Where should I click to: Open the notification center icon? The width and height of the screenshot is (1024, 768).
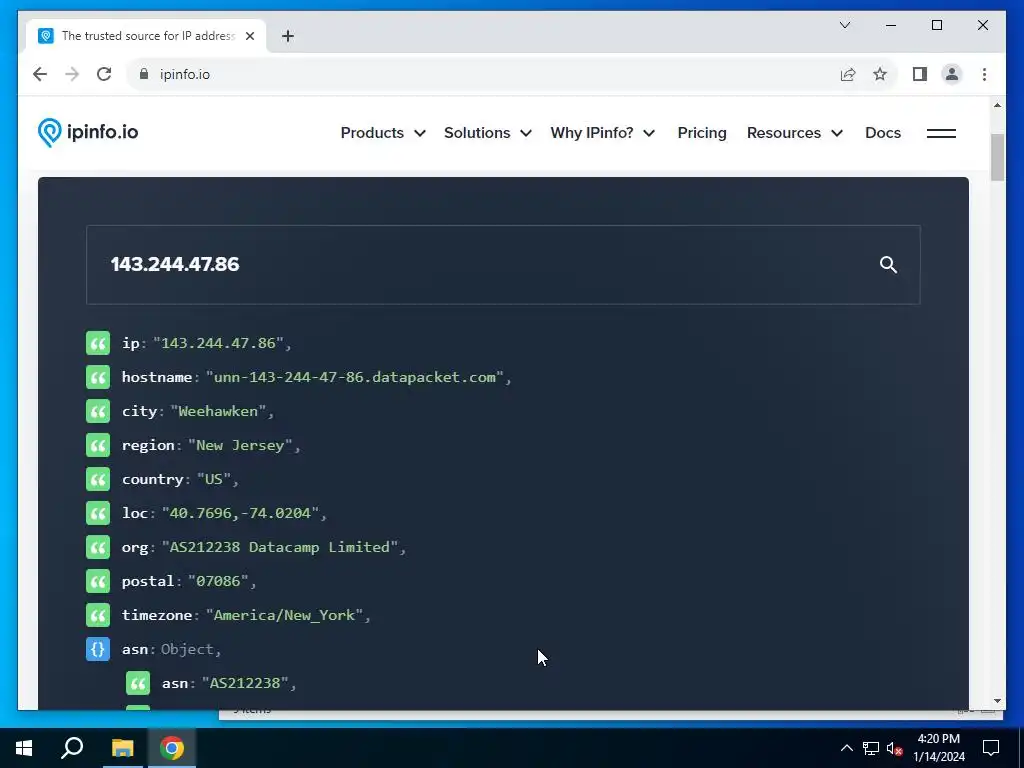(991, 748)
